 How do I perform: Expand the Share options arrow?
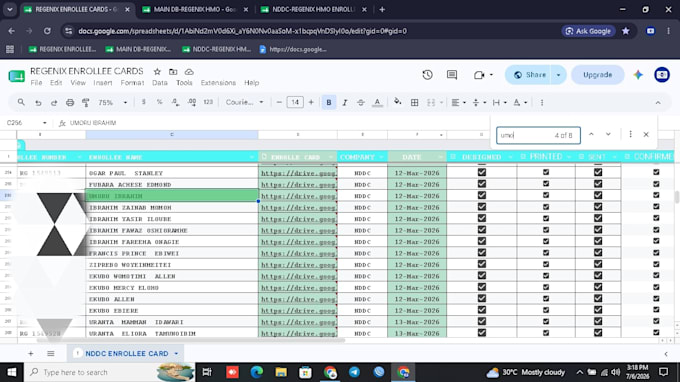(x=558, y=75)
